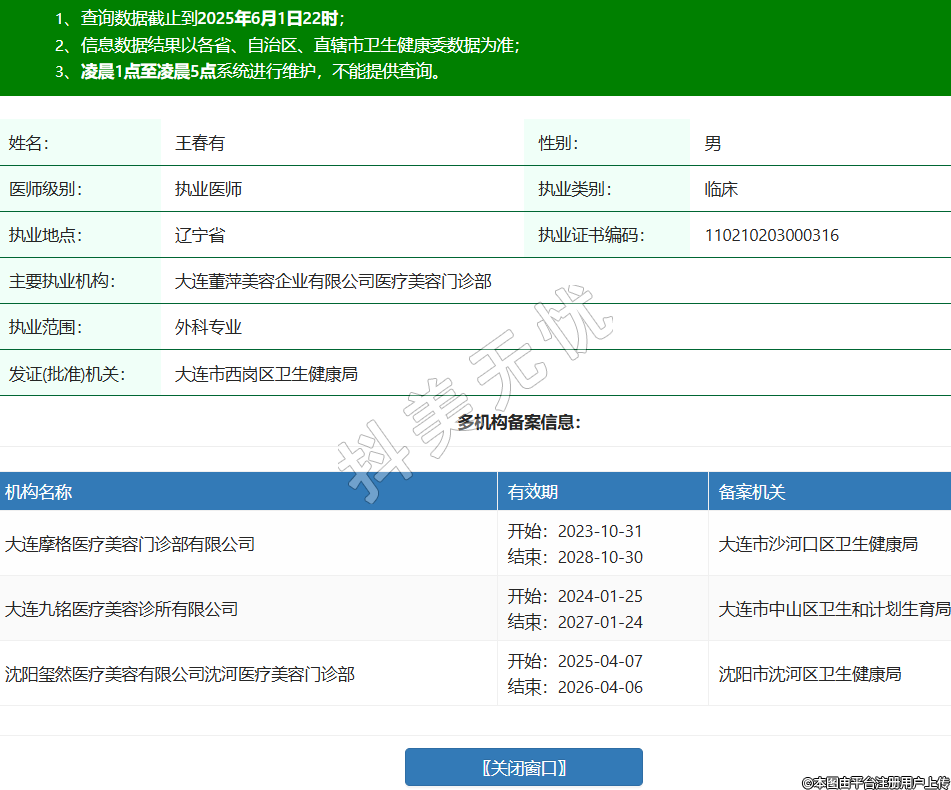Select the 沈阳玺然医疗美容有限公司沈河医疗美容门诊部 entry

point(180,674)
